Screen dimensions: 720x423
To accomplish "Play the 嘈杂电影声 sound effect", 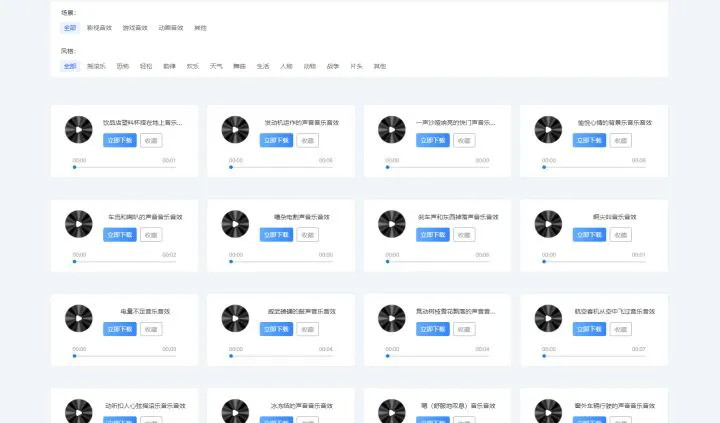I will click(x=235, y=224).
